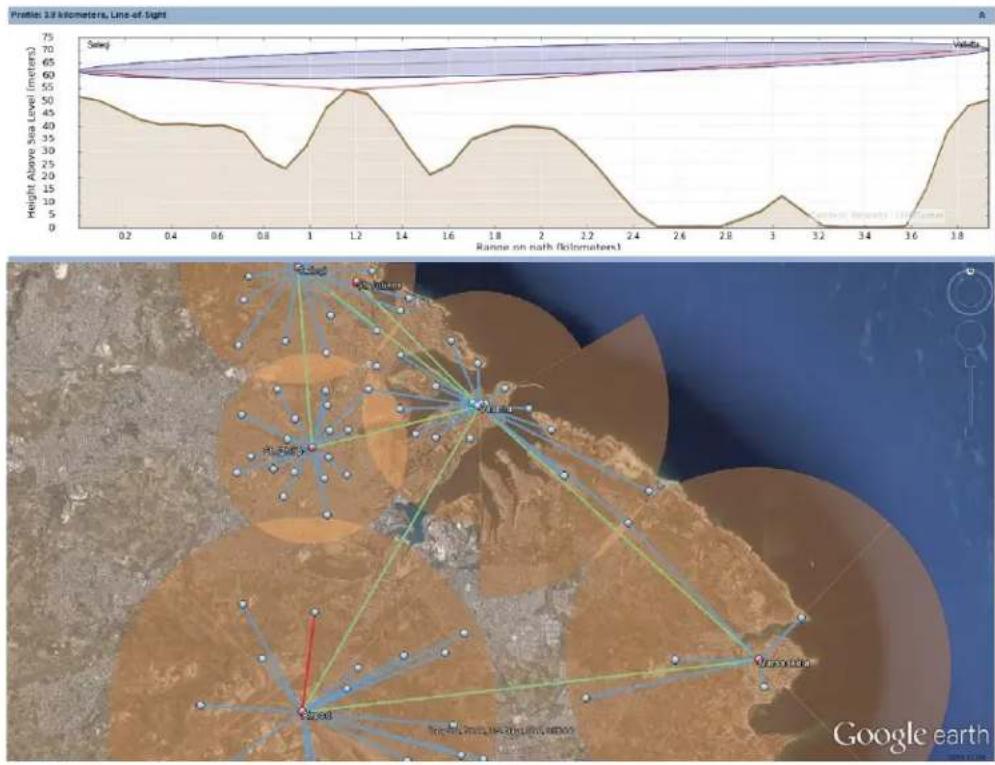The image size is (995, 765).
Task: Click the '75' tick on the height axis
Action: pos(49,37)
